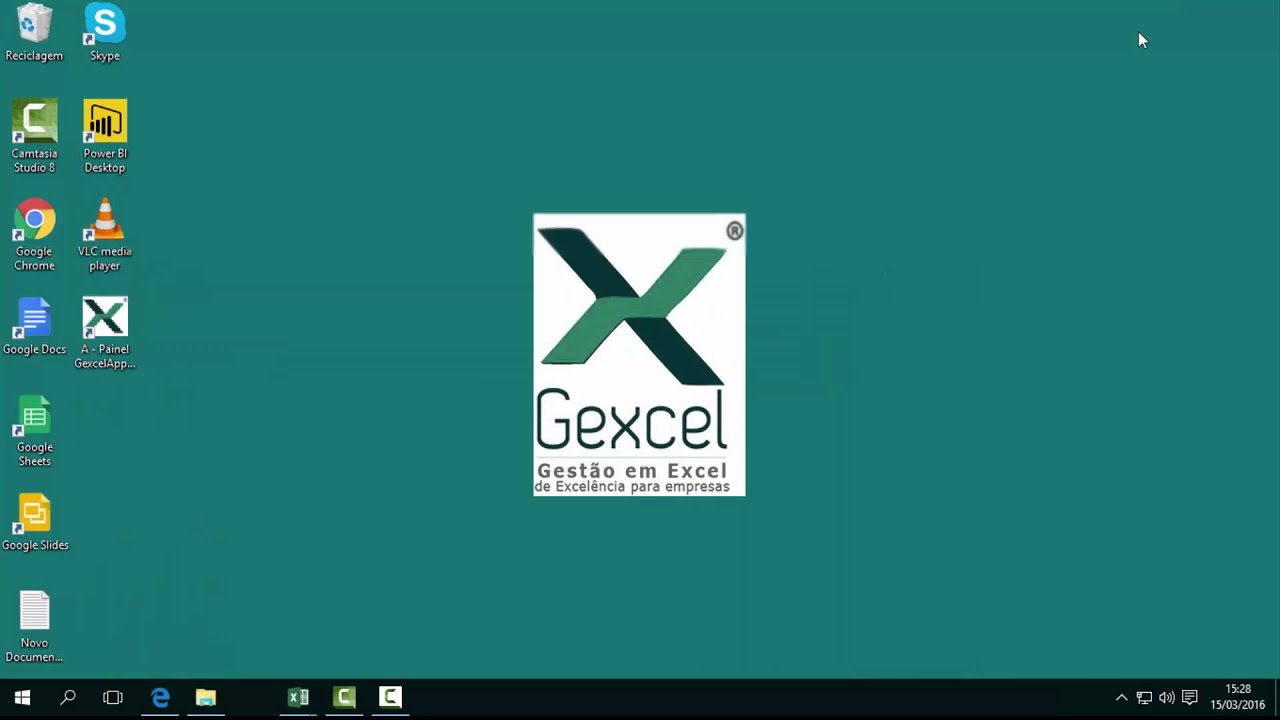Screen dimensions: 1280x720
Task: Select the Google Slides desktop shortcut
Action: pos(35,523)
